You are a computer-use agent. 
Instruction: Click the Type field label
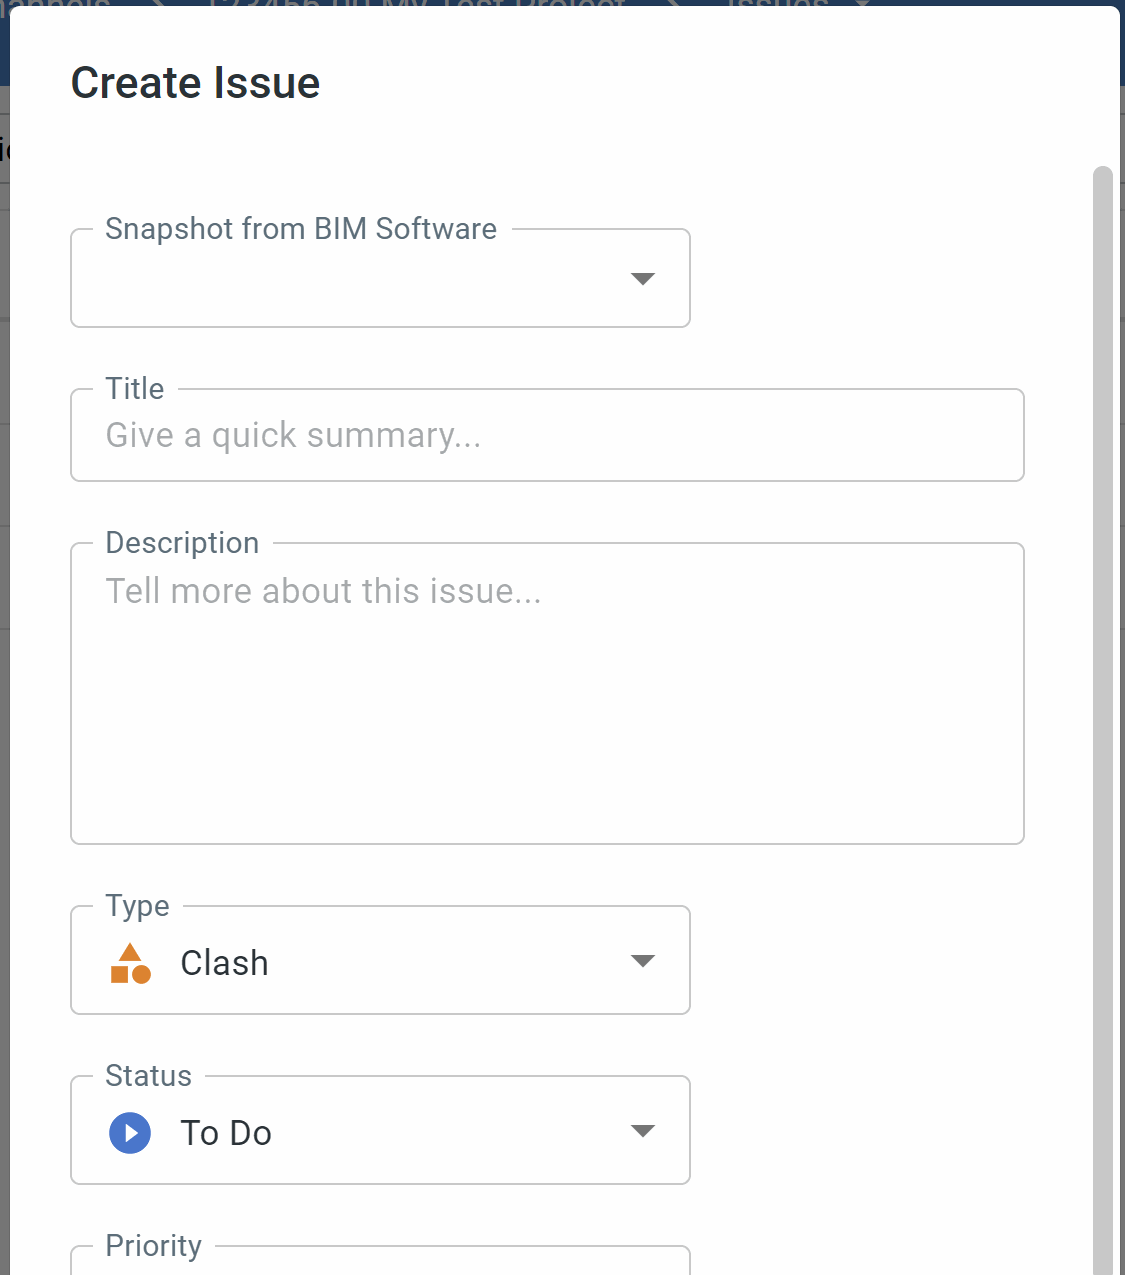pos(137,906)
